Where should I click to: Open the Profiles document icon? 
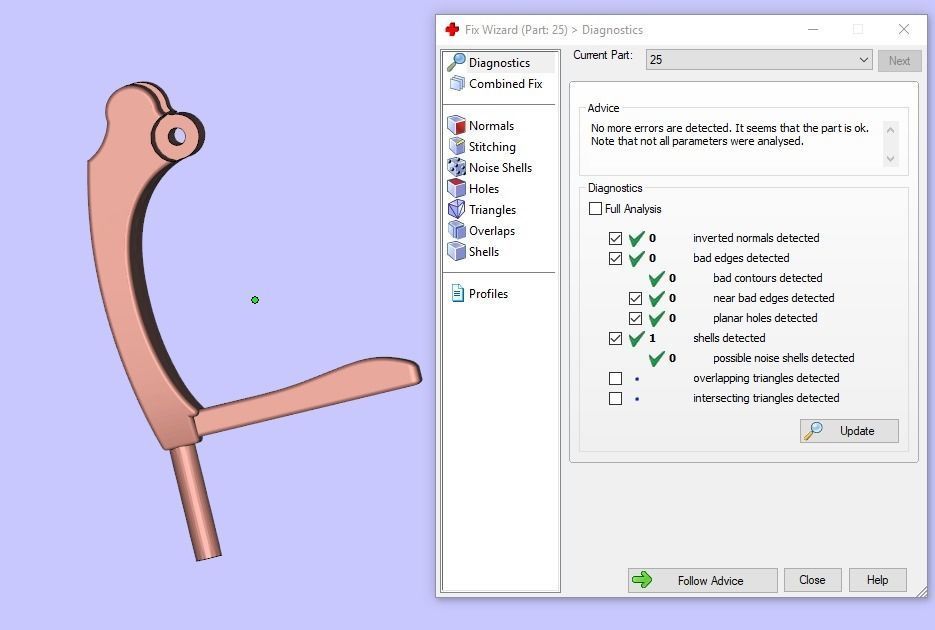point(457,293)
